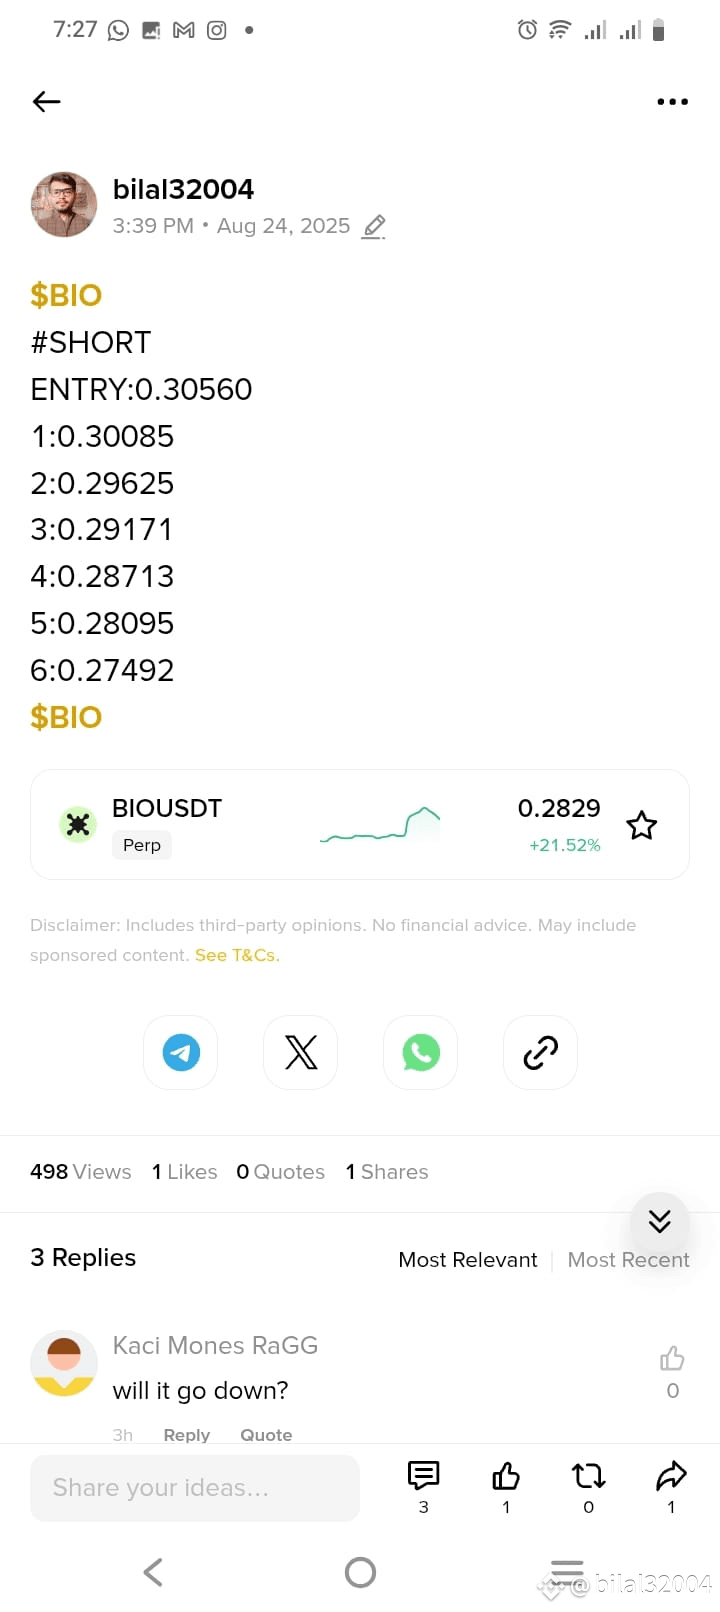This screenshot has height=1612, width=720.
Task: Copy post link with chain icon
Action: point(540,1052)
